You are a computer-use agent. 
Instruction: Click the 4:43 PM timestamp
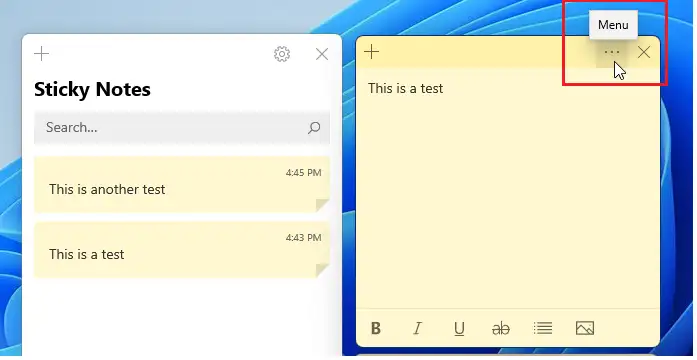pyautogui.click(x=303, y=238)
